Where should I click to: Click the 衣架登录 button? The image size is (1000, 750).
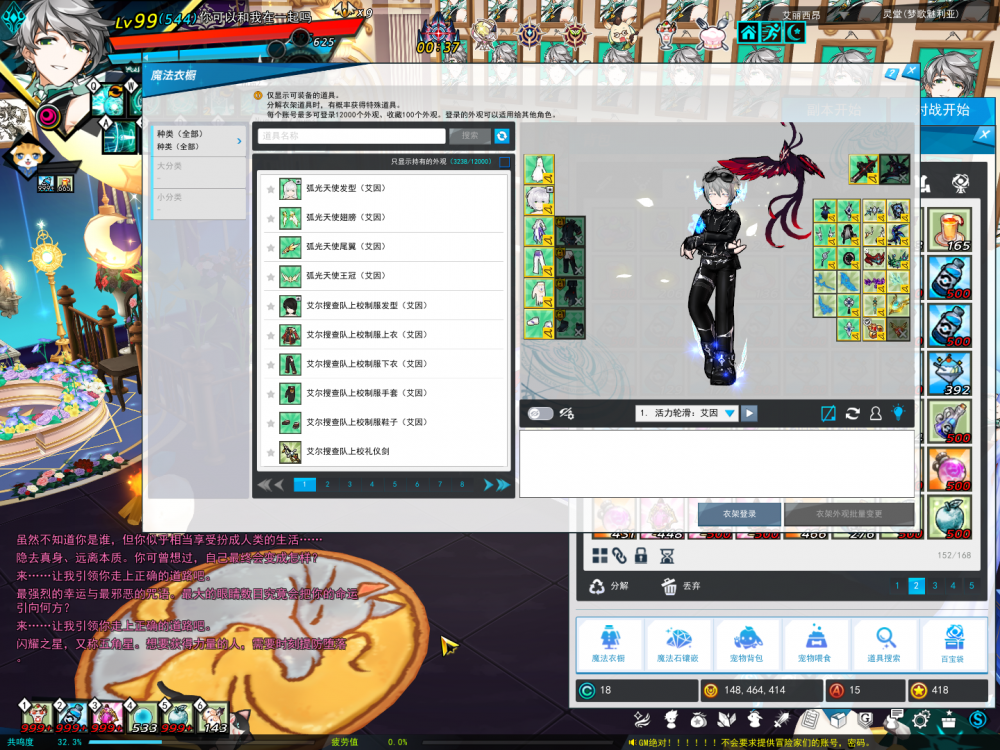(740, 513)
